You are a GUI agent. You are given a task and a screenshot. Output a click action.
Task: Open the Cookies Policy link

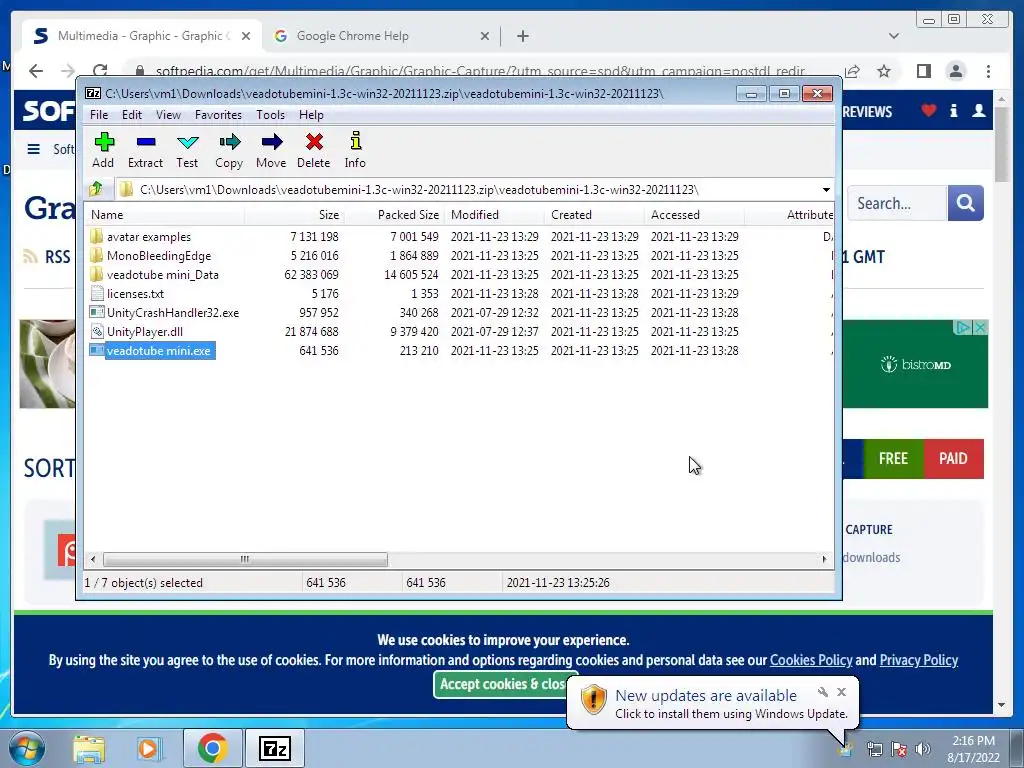click(x=810, y=660)
